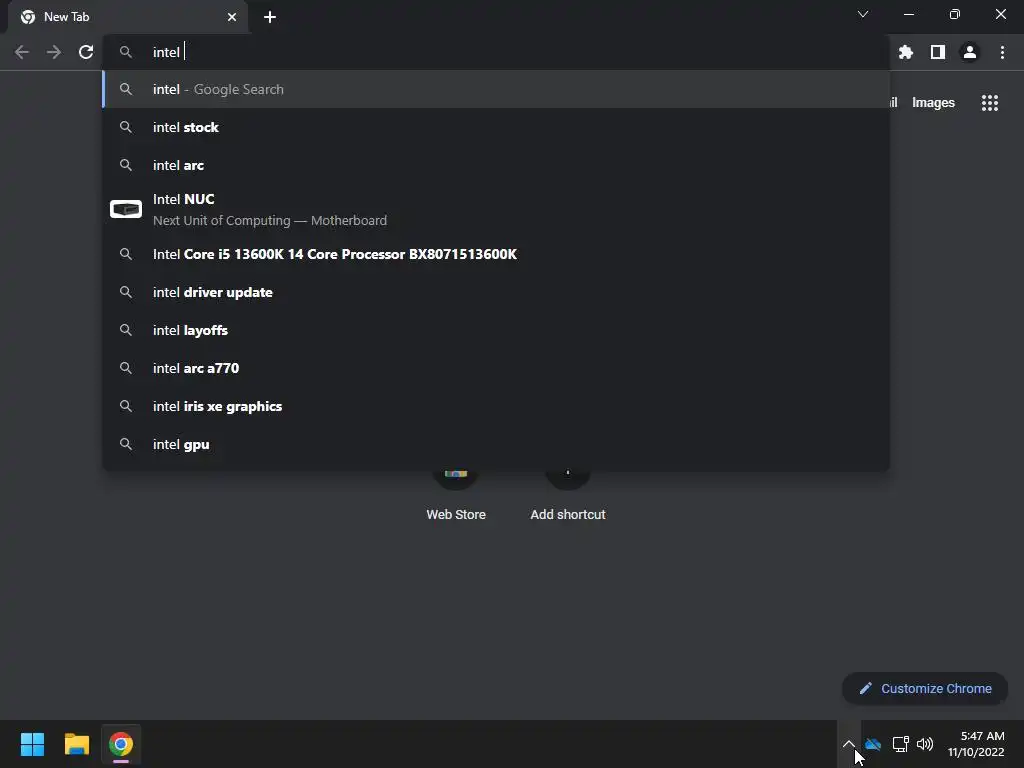The width and height of the screenshot is (1024, 768).
Task: Open a new tab with plus button
Action: (270, 17)
